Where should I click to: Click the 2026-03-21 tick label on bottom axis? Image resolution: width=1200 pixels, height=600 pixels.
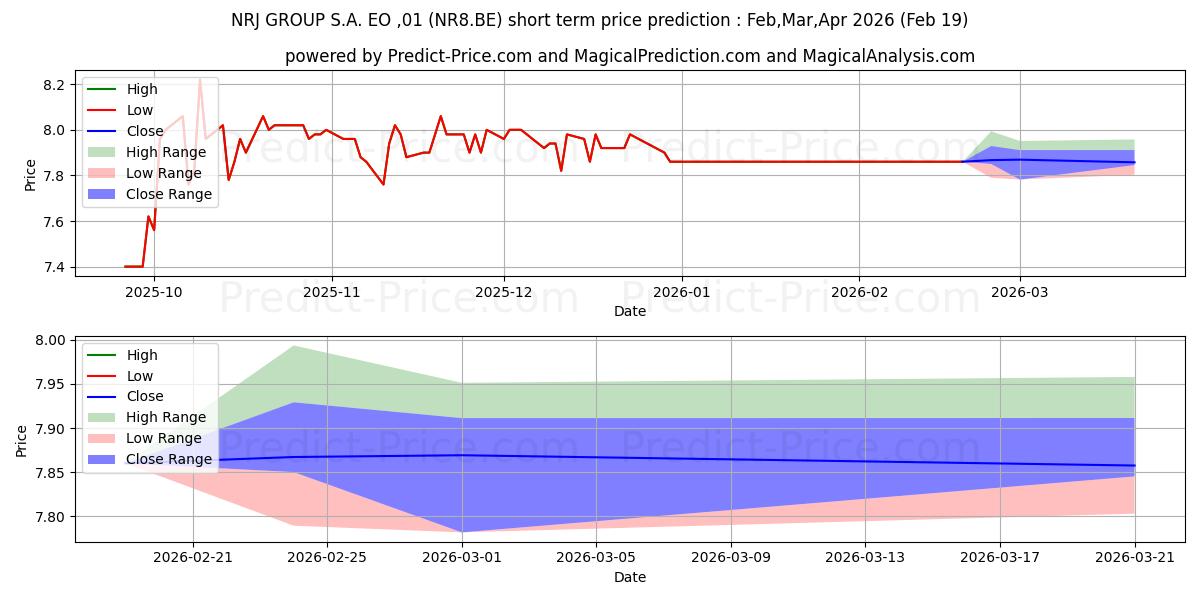pyautogui.click(x=1134, y=558)
